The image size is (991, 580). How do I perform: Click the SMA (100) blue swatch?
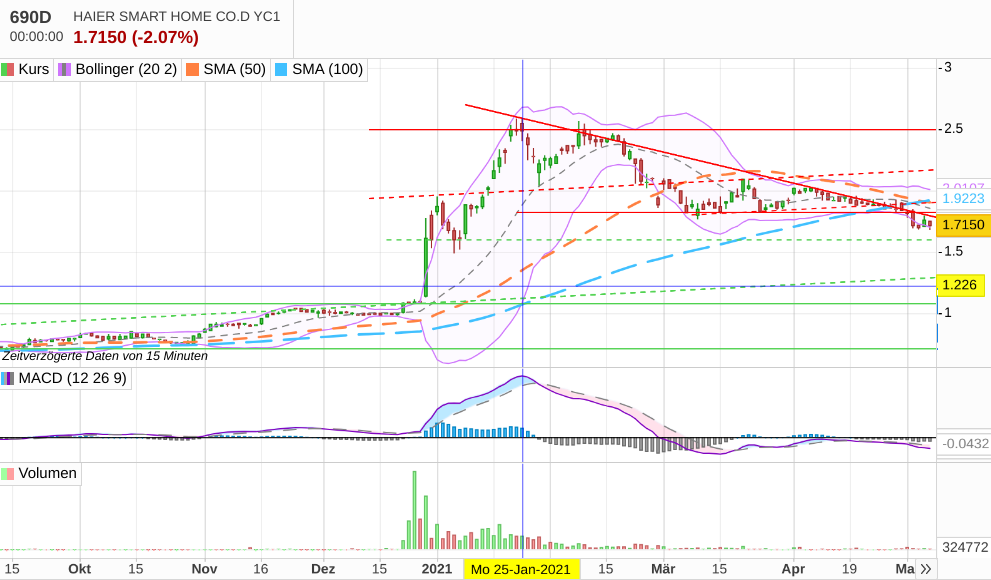[x=281, y=69]
